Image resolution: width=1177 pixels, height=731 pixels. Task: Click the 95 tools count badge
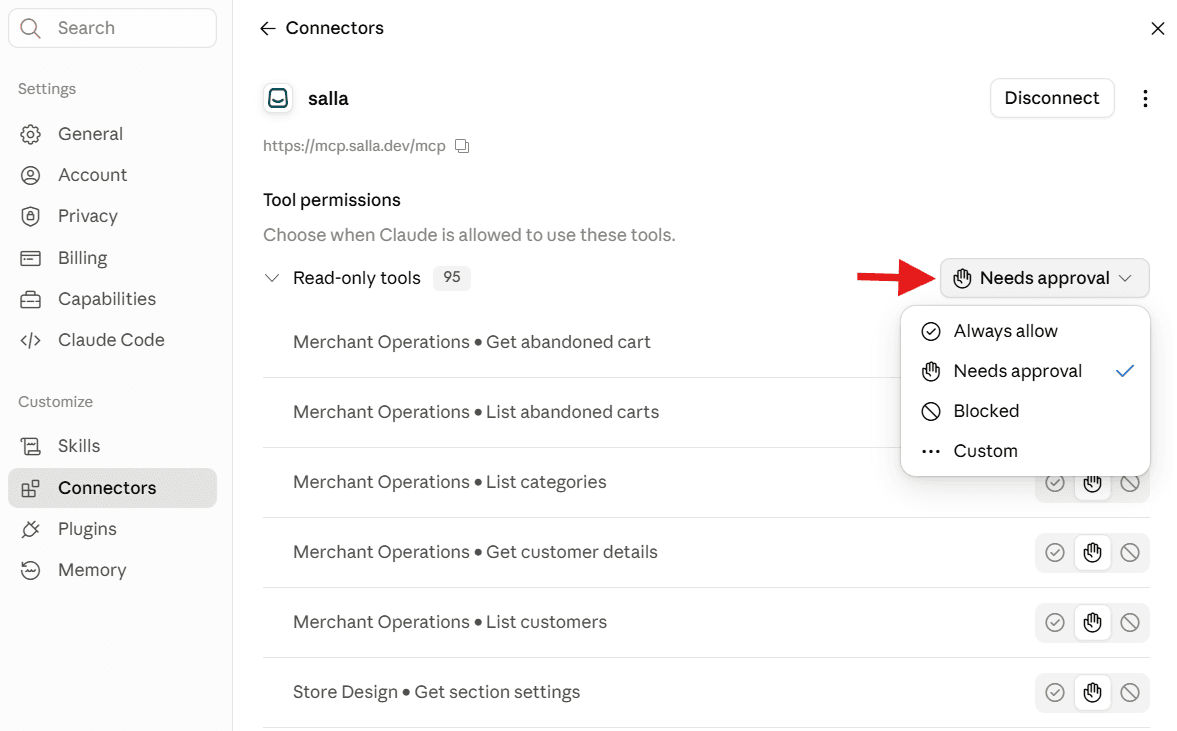[452, 278]
